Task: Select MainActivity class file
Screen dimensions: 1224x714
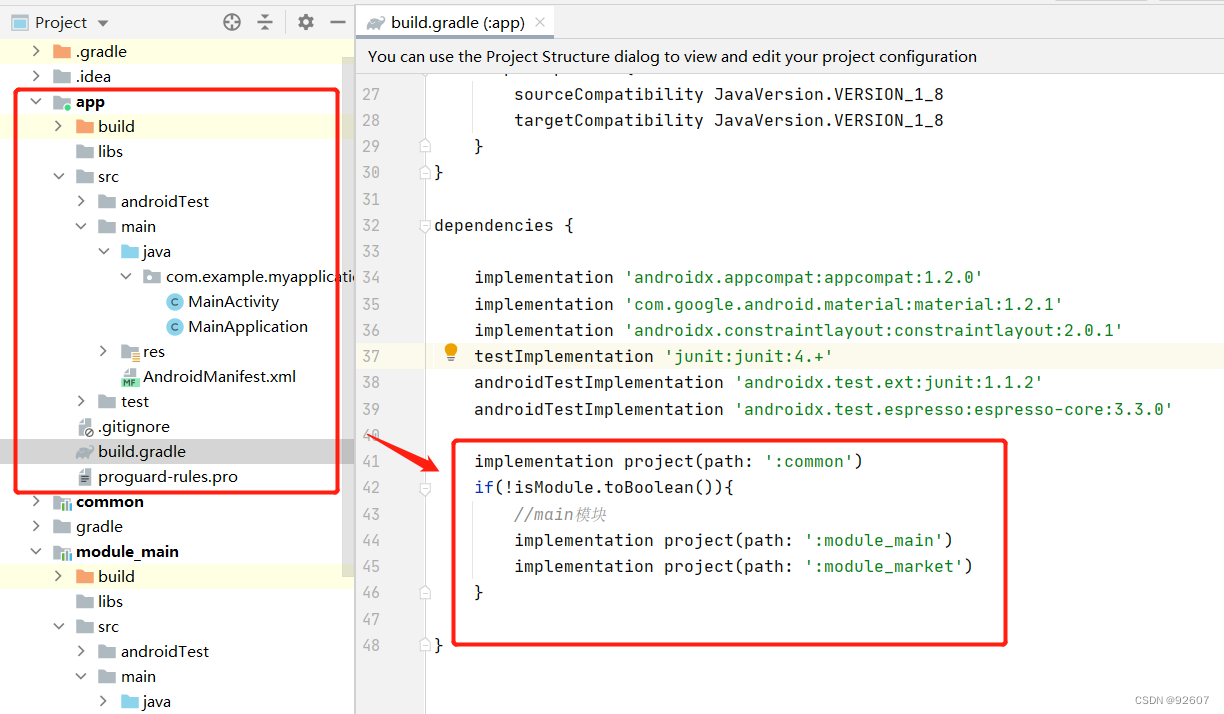Action: (233, 301)
